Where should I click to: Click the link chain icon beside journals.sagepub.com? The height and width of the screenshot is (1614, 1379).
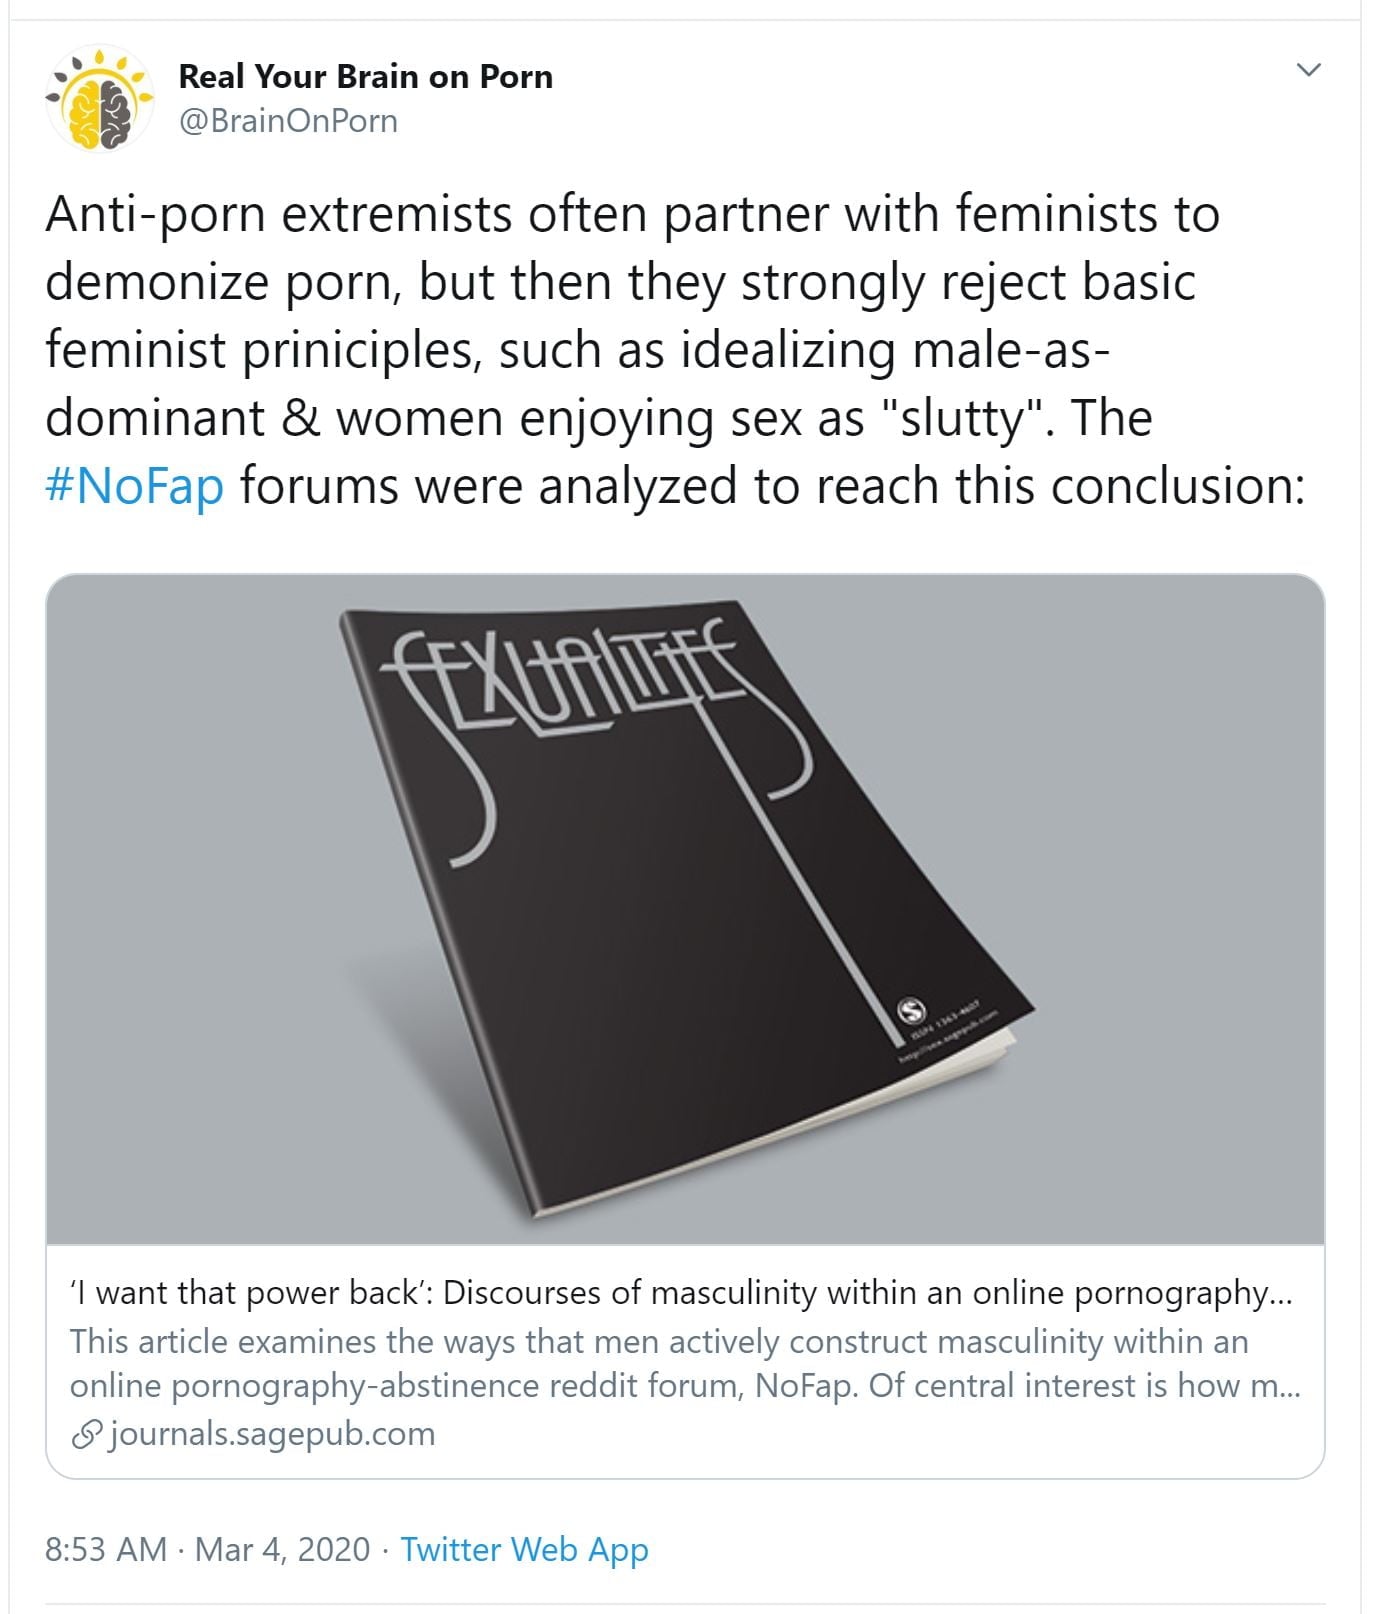point(87,1435)
